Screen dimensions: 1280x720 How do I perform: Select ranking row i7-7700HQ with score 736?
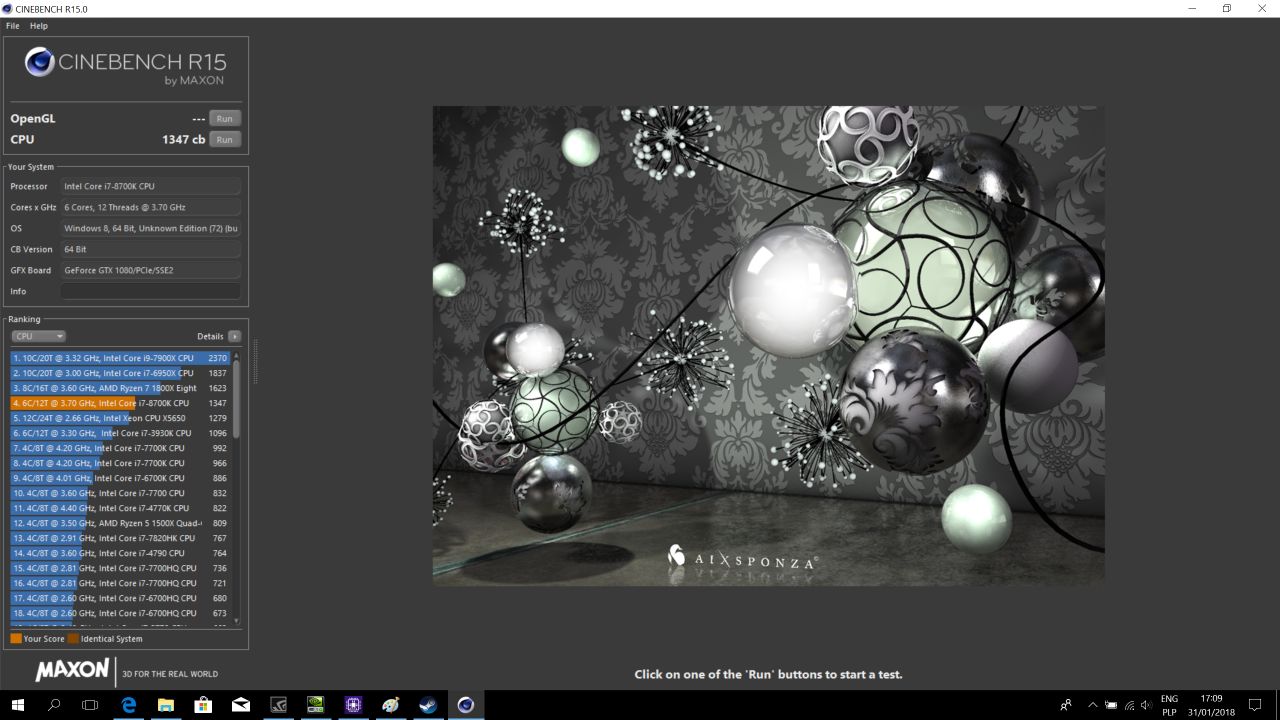120,568
